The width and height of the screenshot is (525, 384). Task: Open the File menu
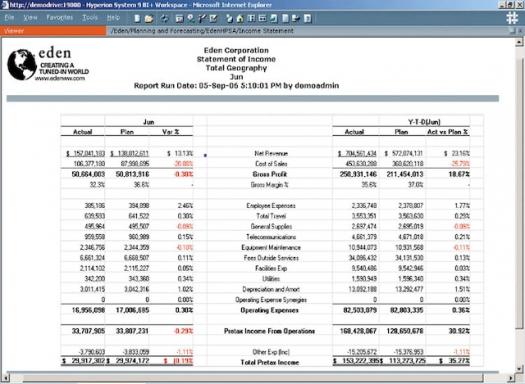(9, 17)
